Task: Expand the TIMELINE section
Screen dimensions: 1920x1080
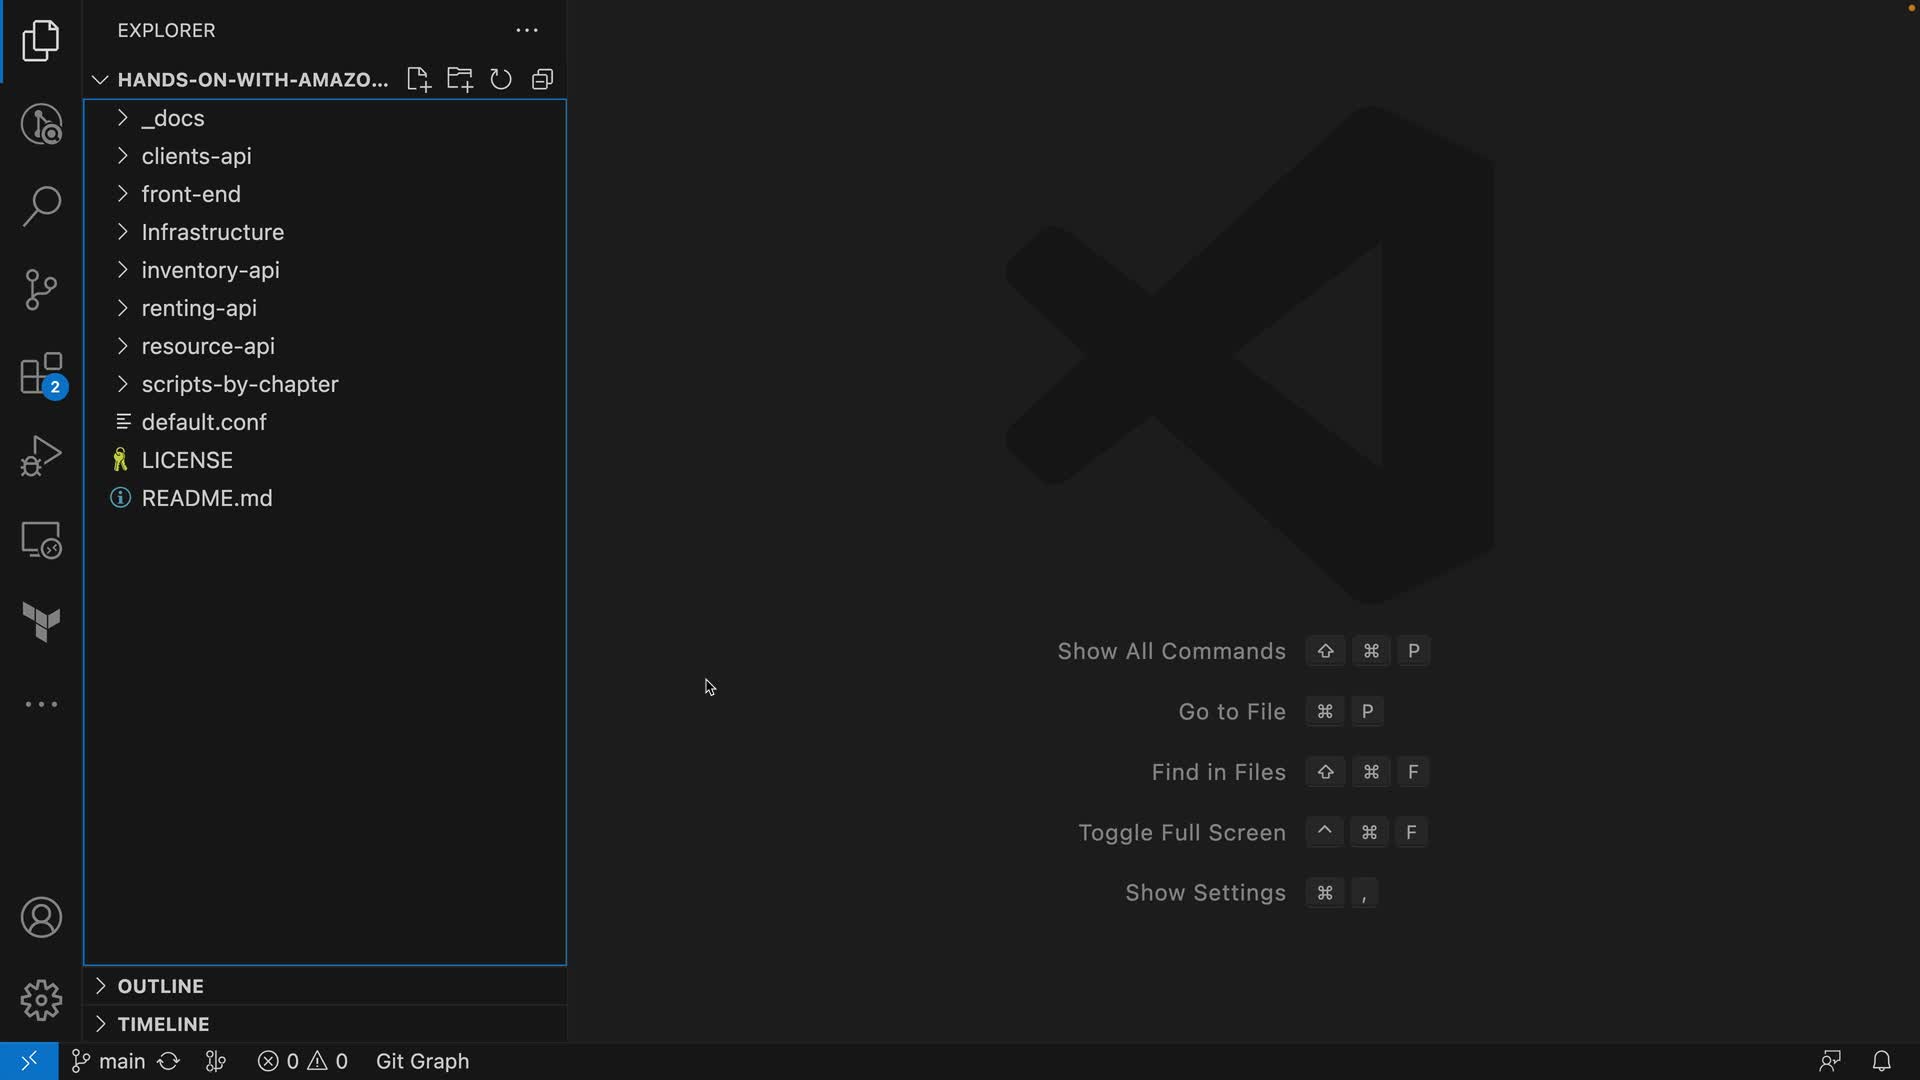Action: (x=163, y=1024)
